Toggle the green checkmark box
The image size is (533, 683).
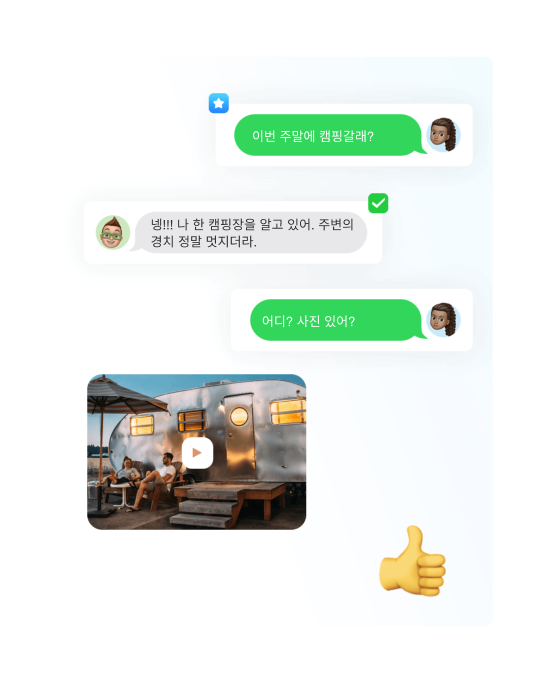coord(378,203)
